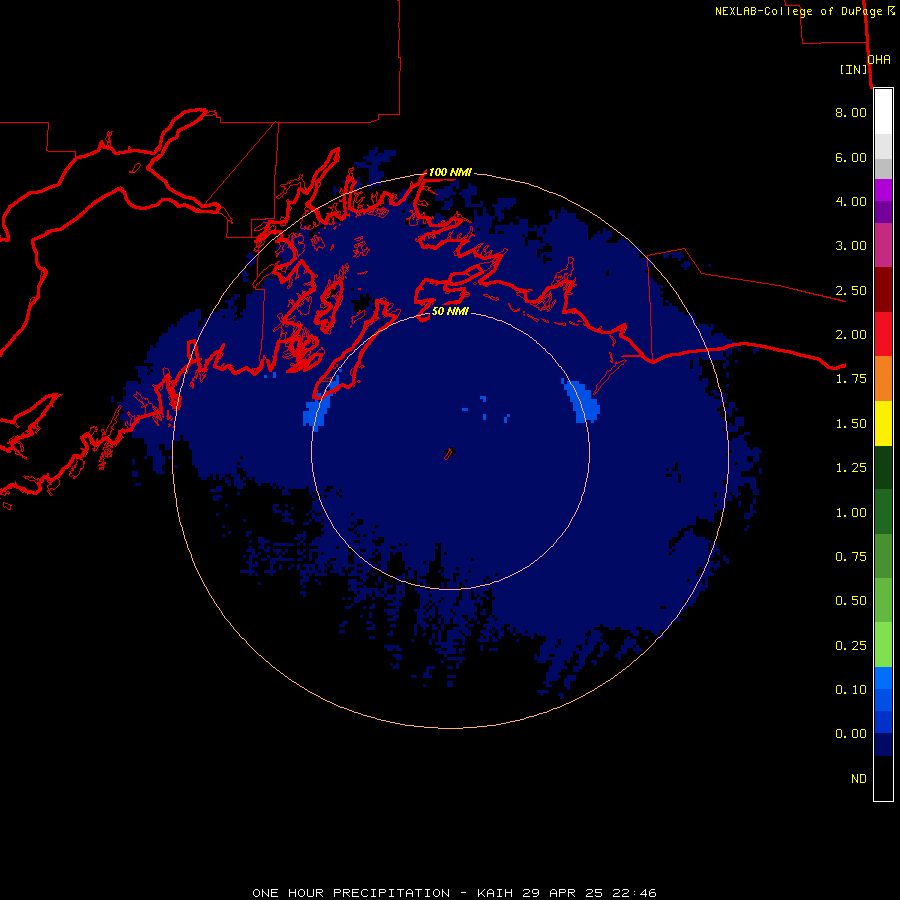Select the 6.00 legend value
This screenshot has width=900, height=900.
(x=851, y=157)
